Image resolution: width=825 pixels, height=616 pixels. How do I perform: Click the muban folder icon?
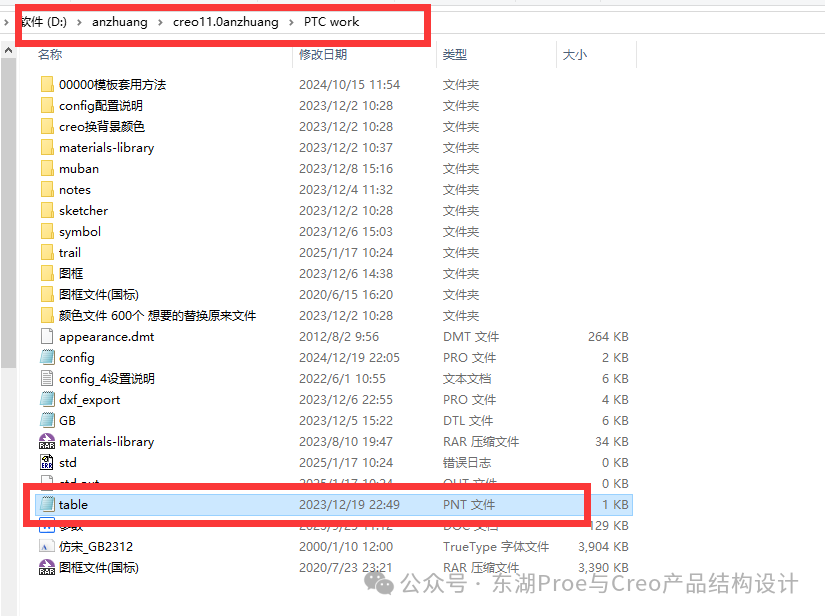(46, 168)
